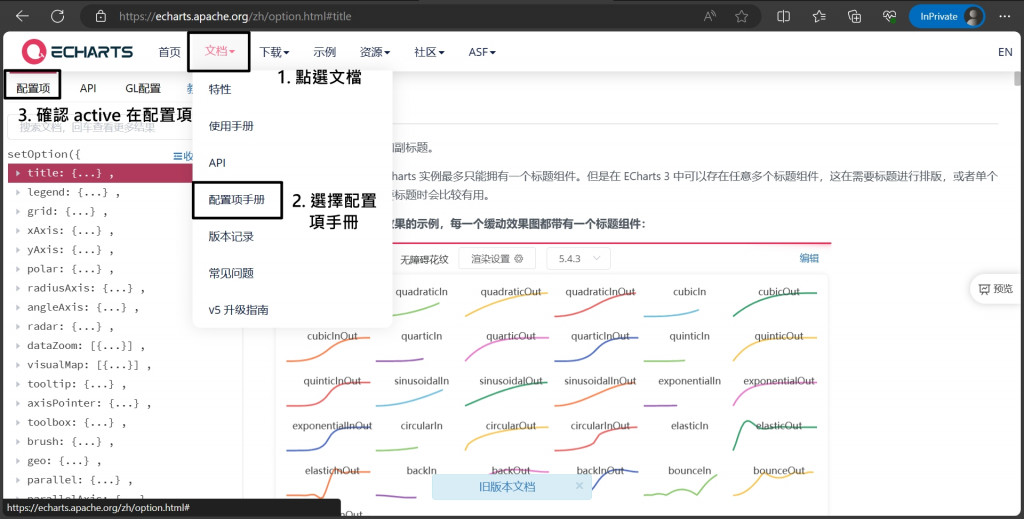Select 版本记录 from the 文档 menu
Image resolution: width=1024 pixels, height=519 pixels.
[x=231, y=236]
